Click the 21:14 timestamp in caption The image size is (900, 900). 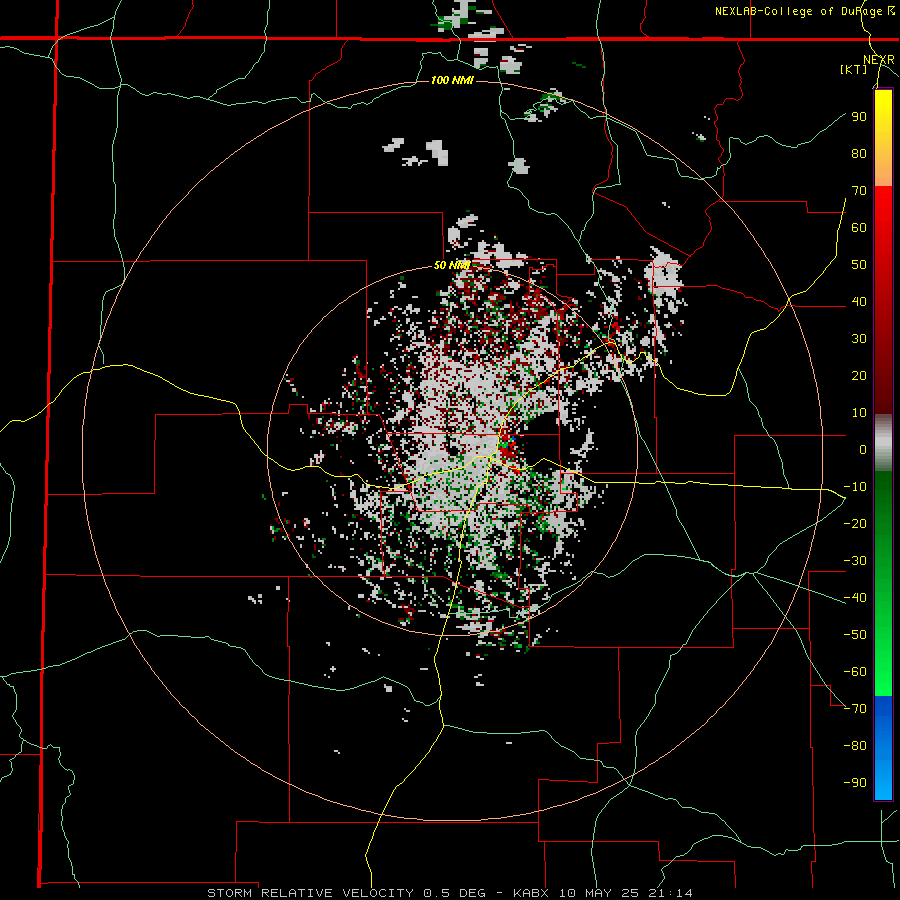click(671, 893)
